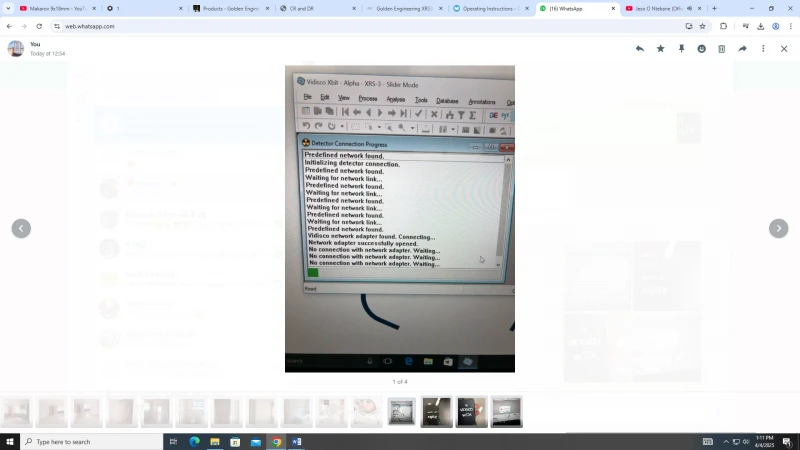Open the Windows notification center
This screenshot has height=450, width=800.
pyautogui.click(x=787, y=442)
